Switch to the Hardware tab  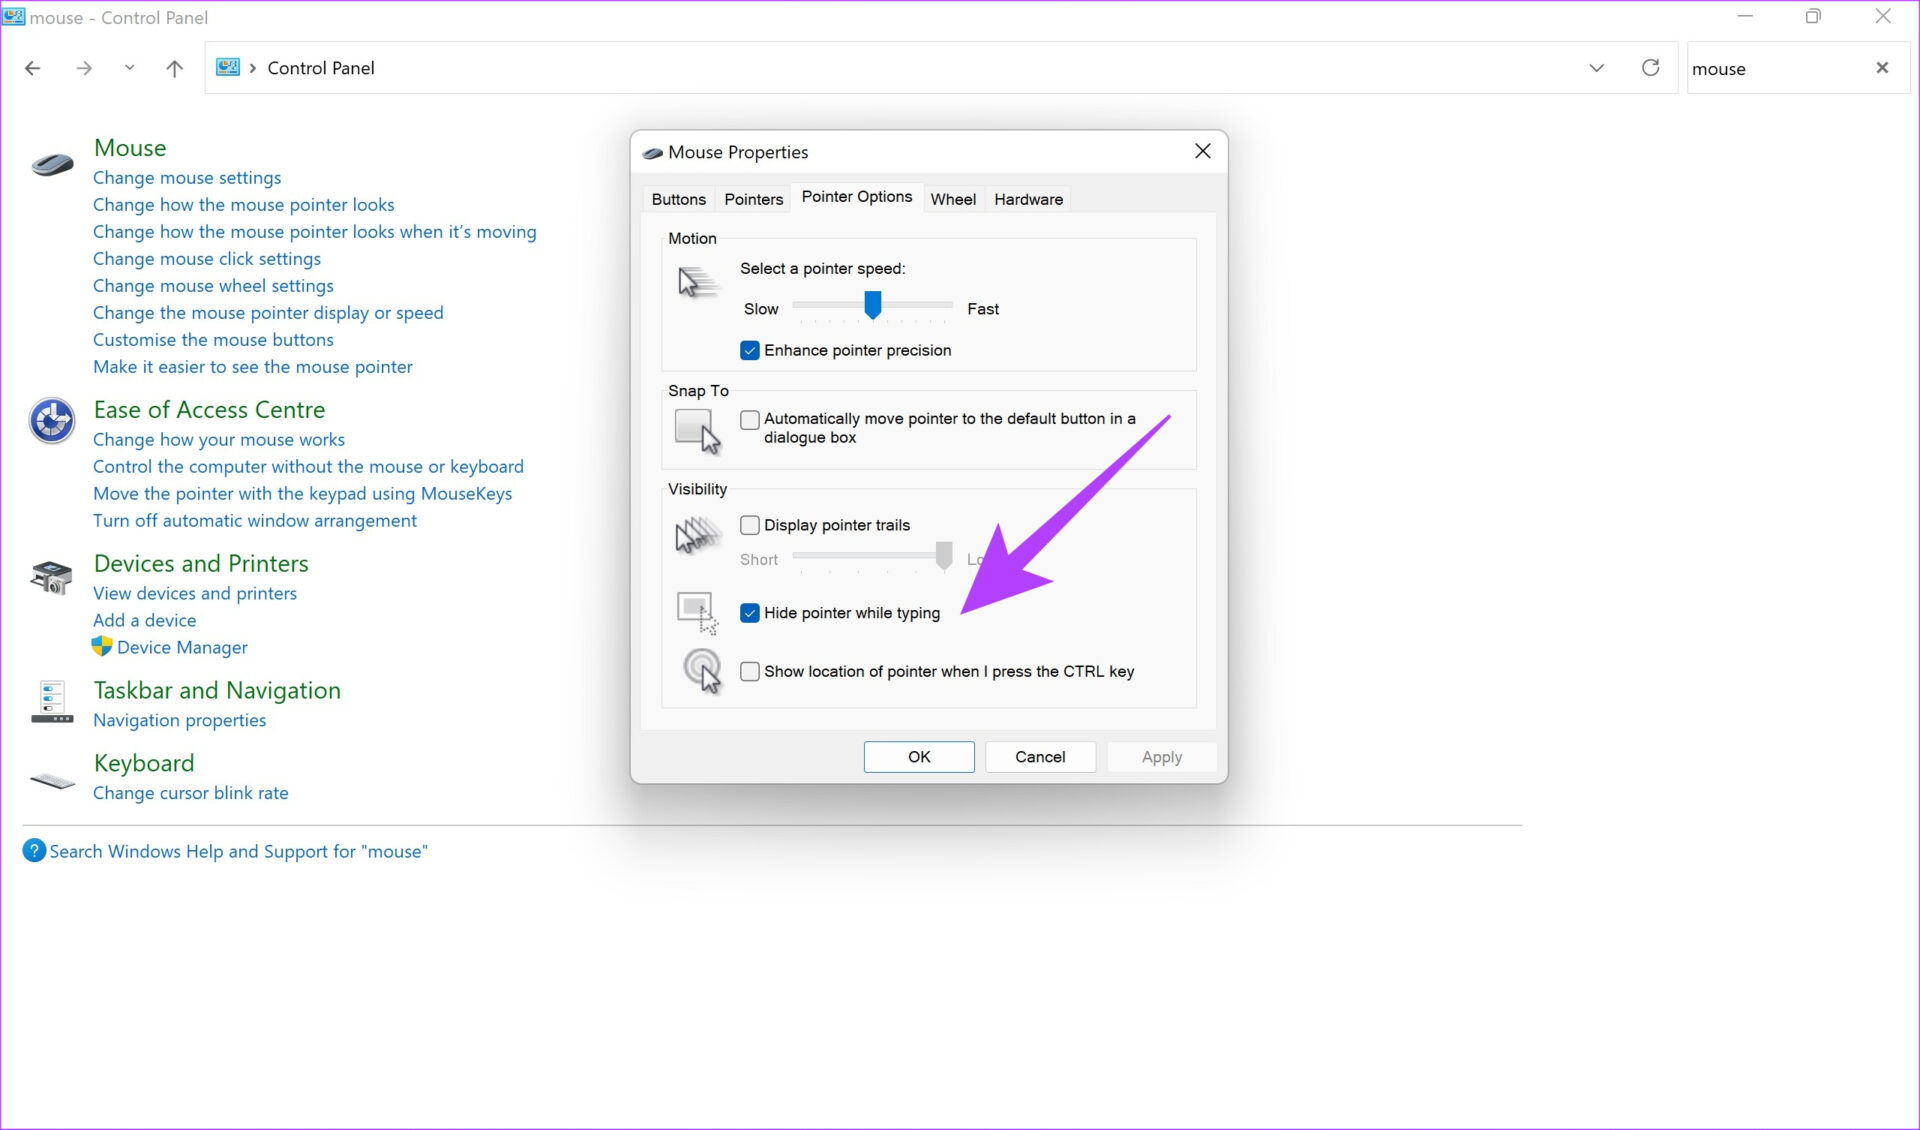pyautogui.click(x=1028, y=199)
